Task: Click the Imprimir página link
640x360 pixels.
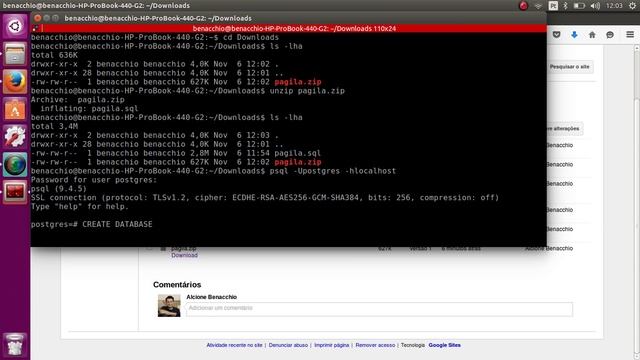Action: coord(331,345)
